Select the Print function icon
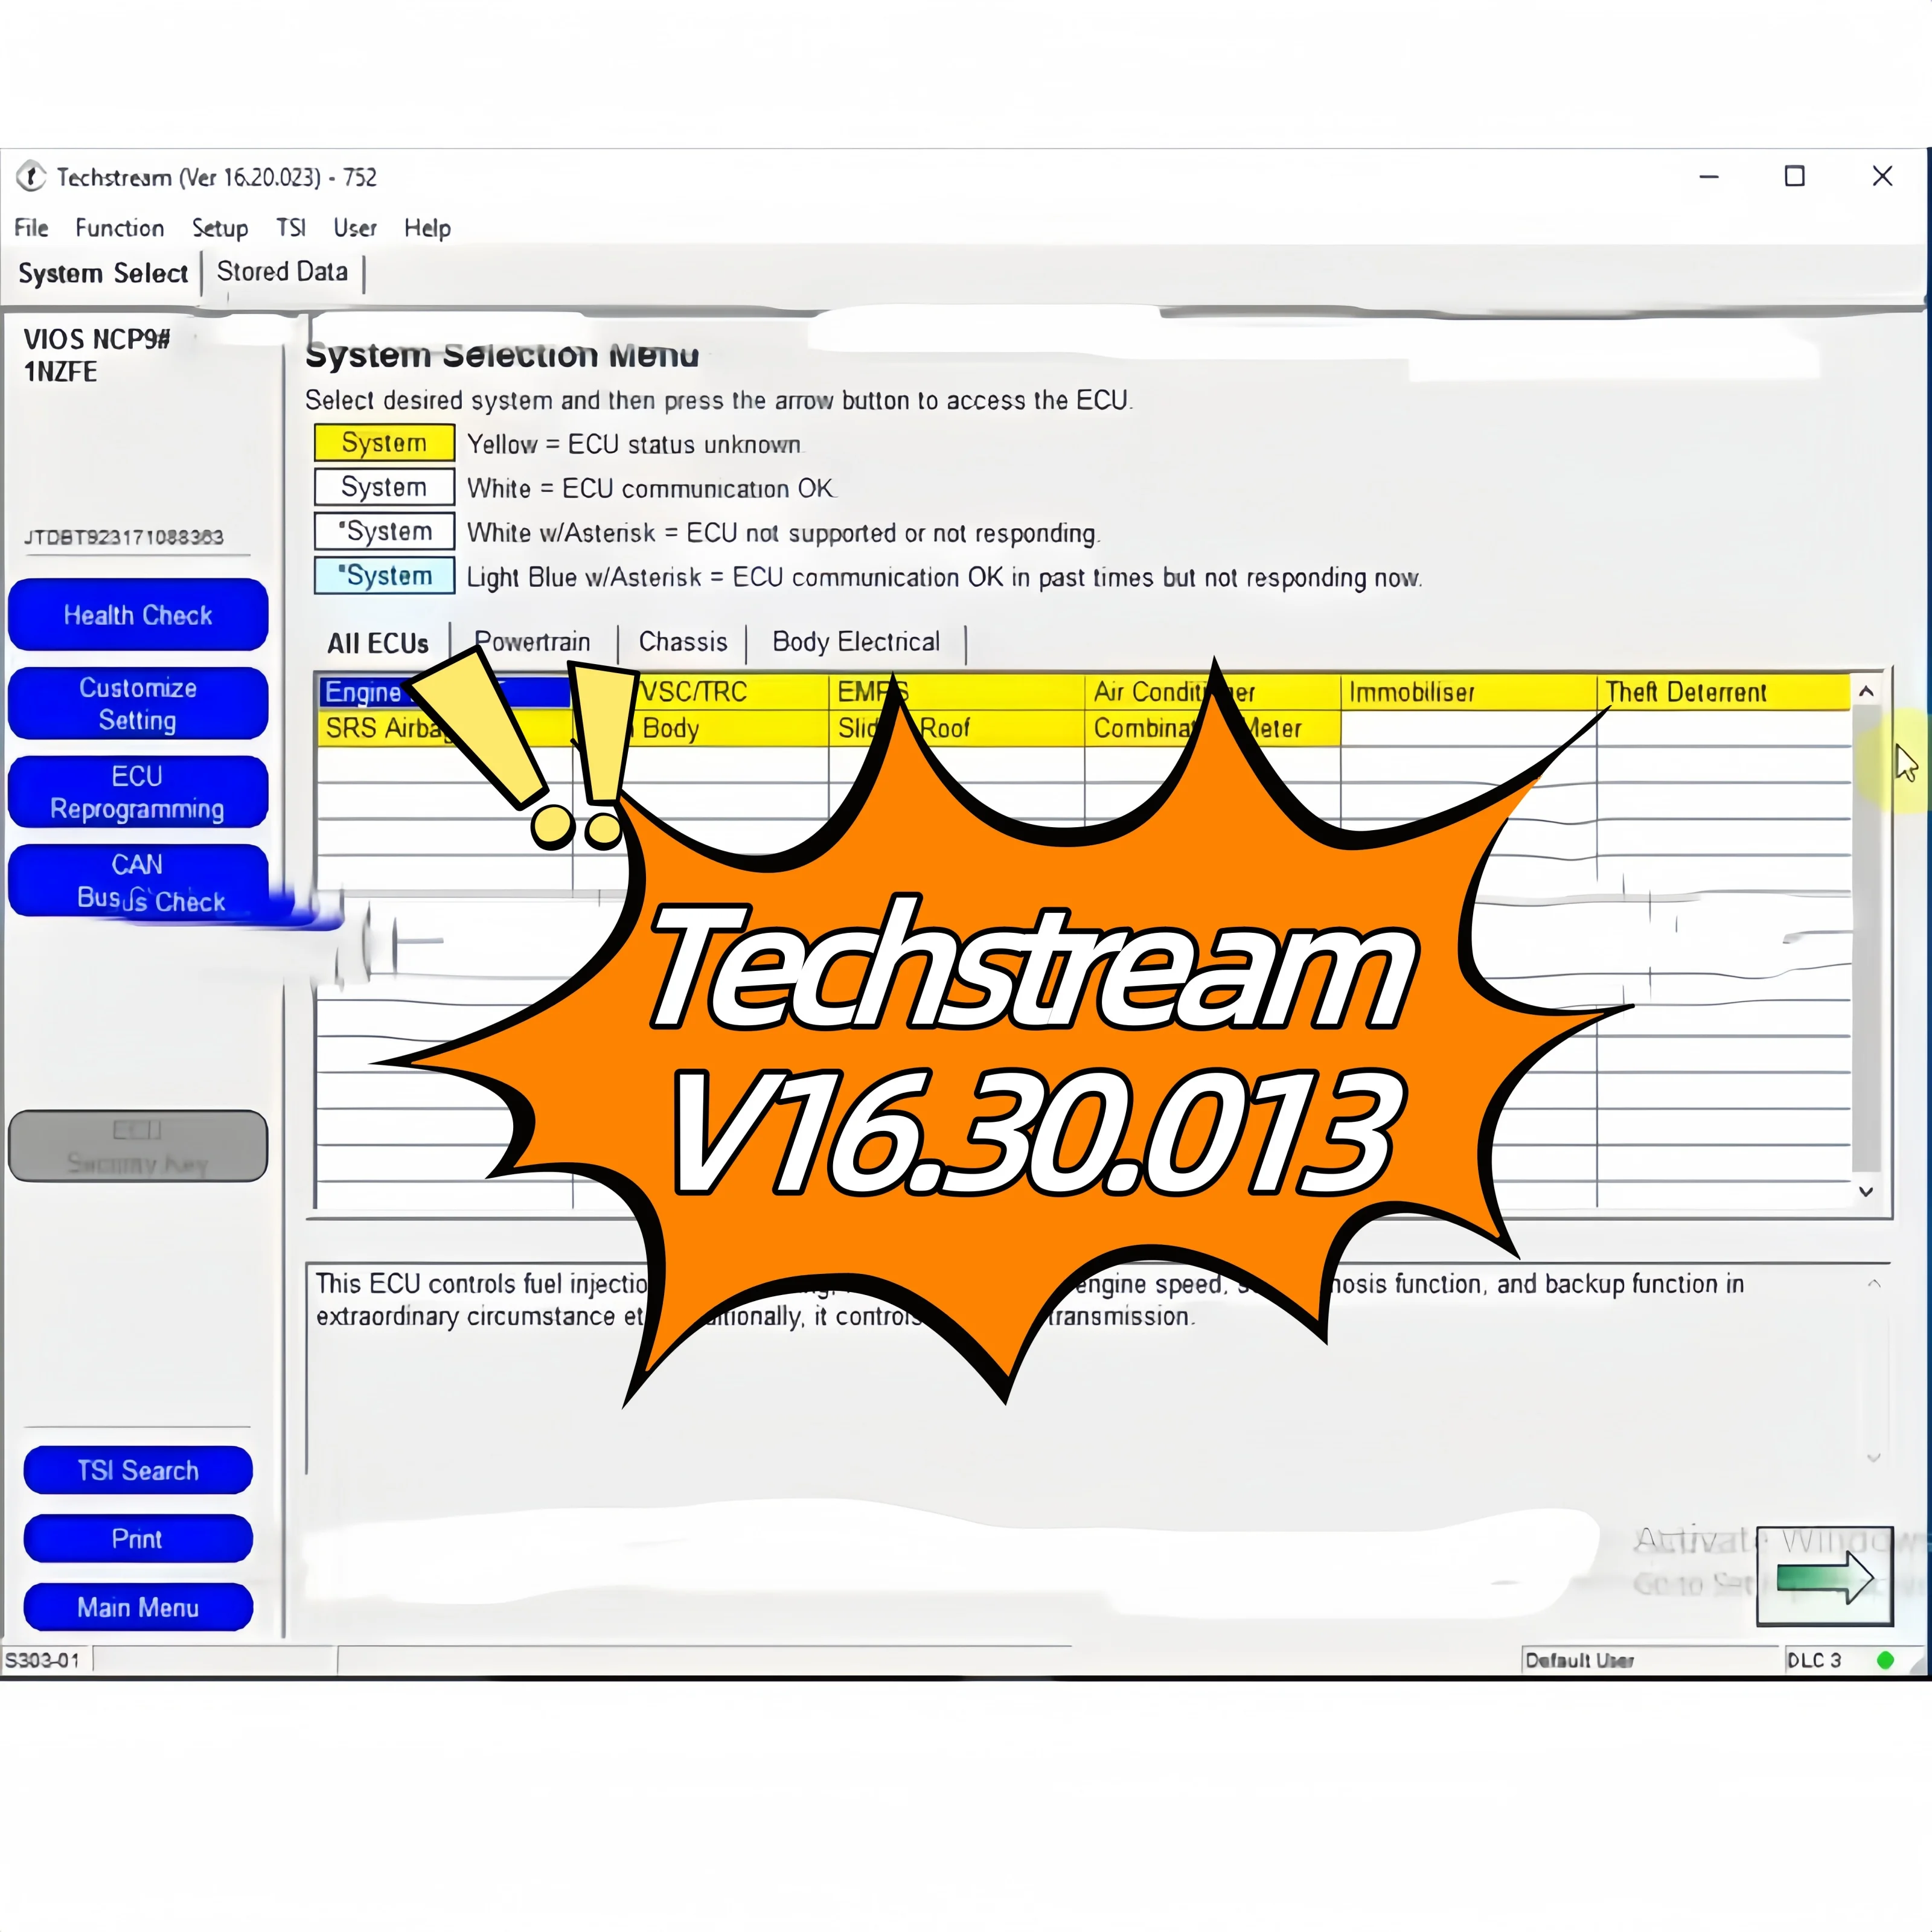The image size is (1932, 1932). point(138,1538)
